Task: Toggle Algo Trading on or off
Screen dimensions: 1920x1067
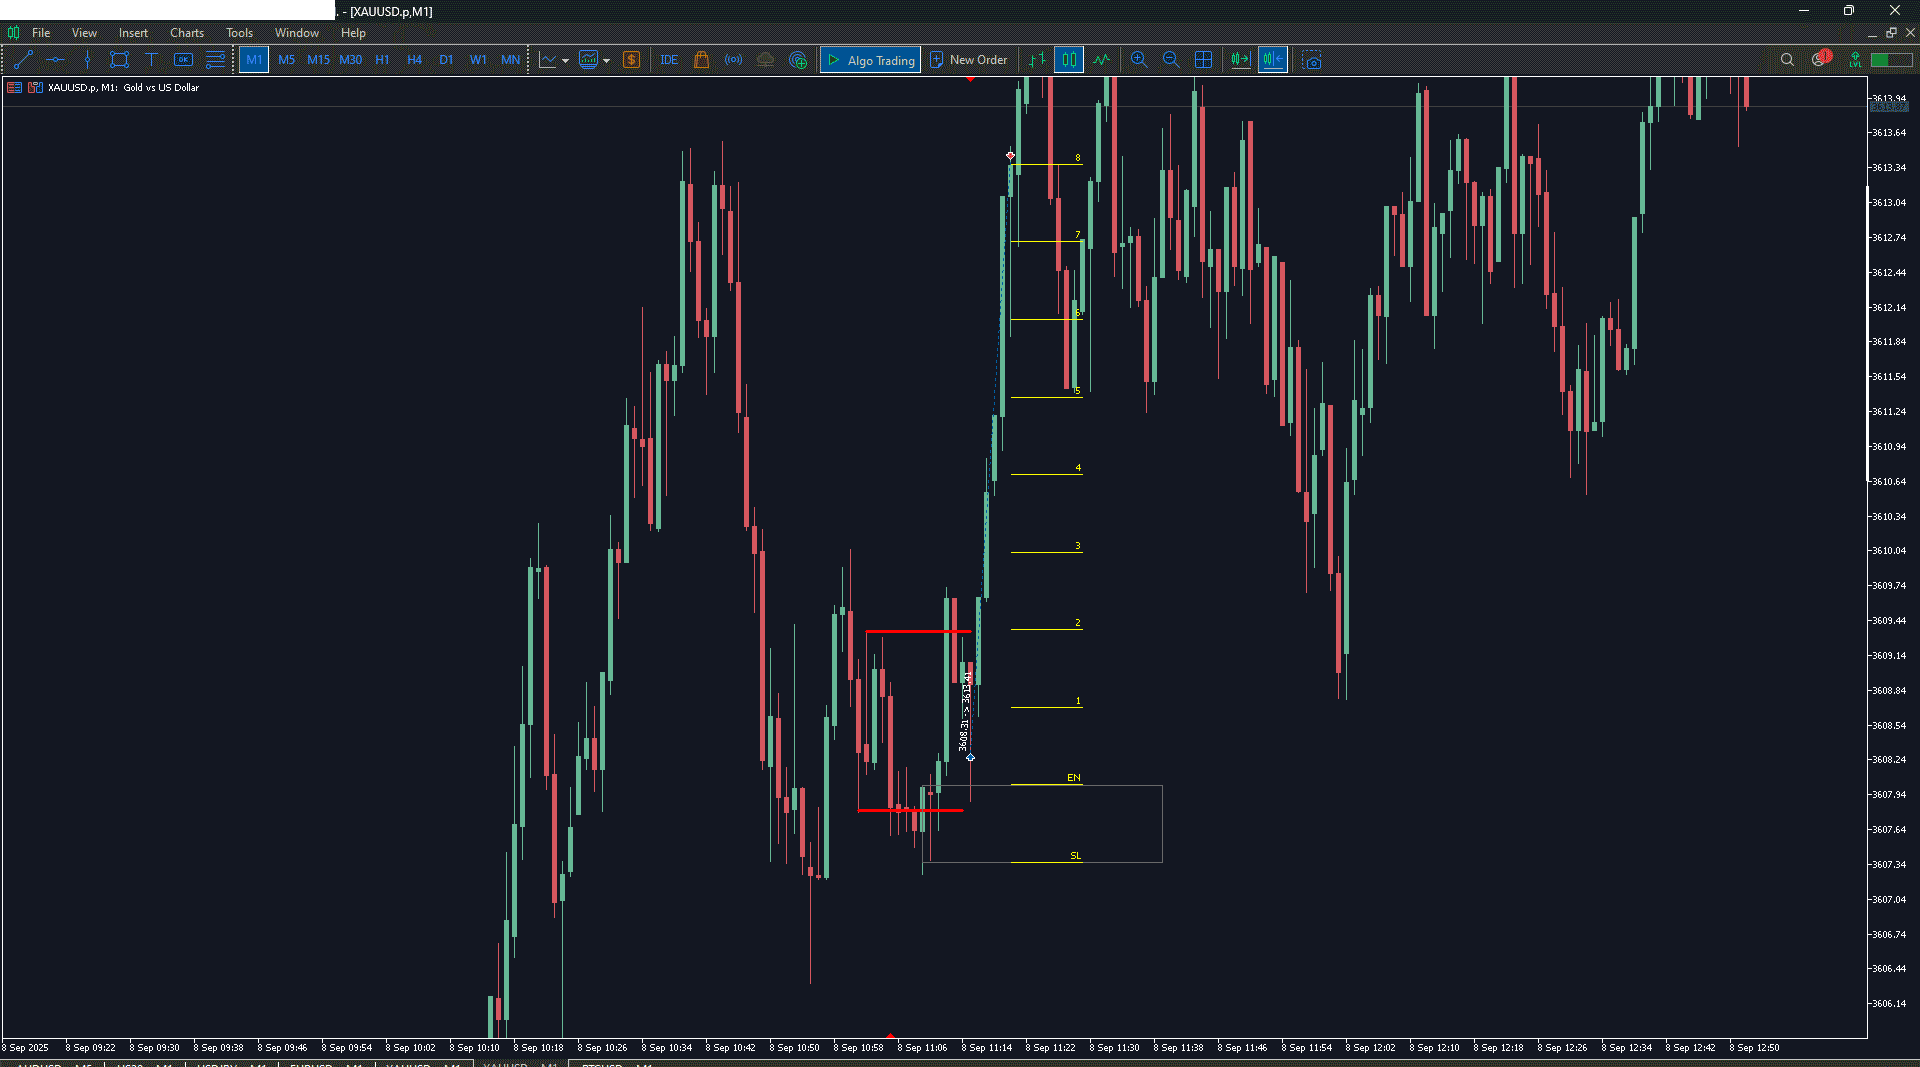Action: tap(870, 60)
